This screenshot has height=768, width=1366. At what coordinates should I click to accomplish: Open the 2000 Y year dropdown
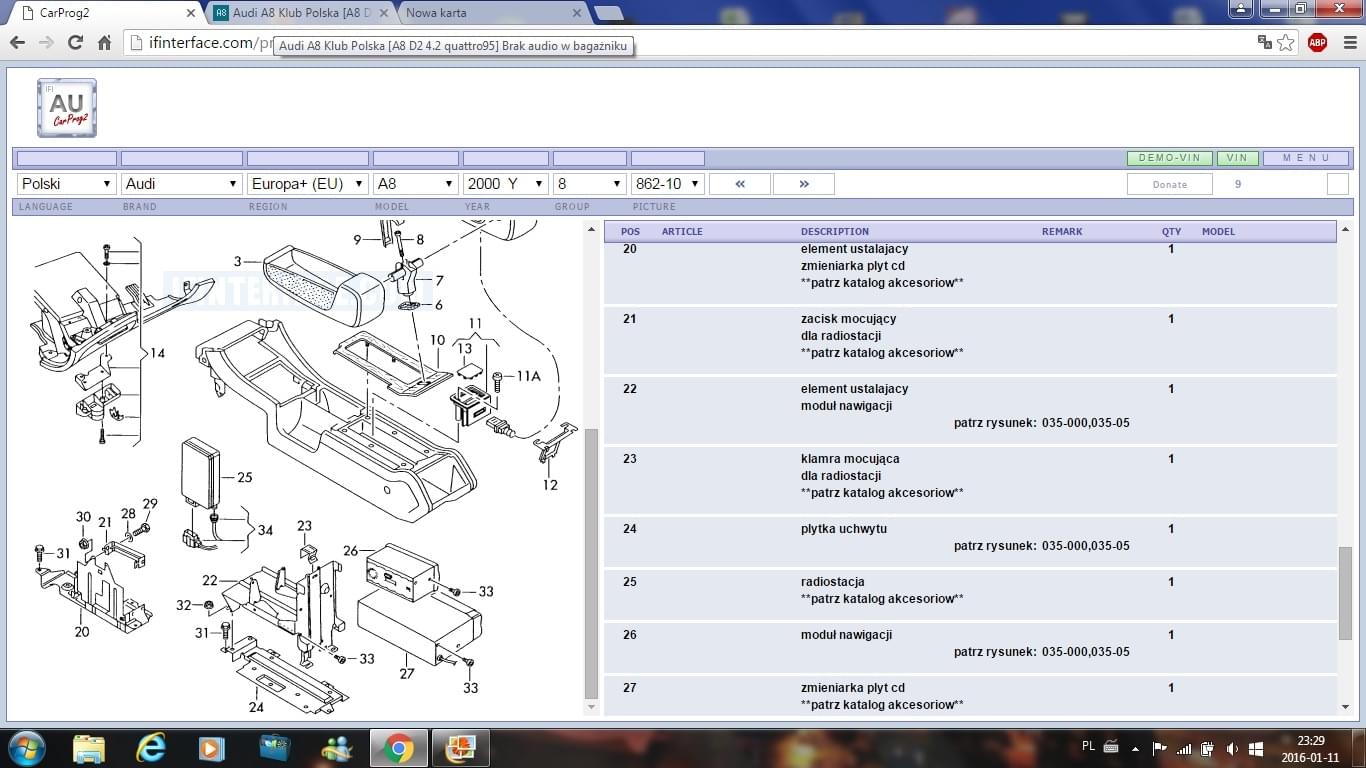[506, 184]
